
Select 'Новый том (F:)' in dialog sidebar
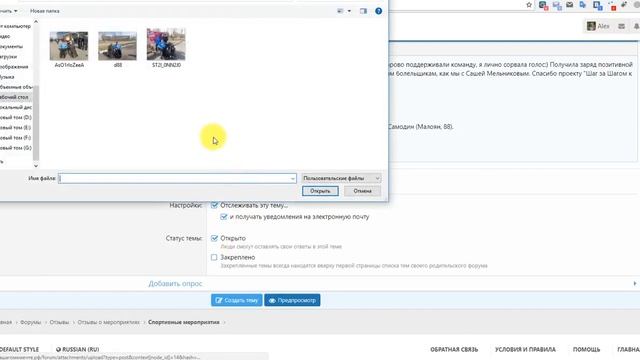pyautogui.click(x=16, y=138)
